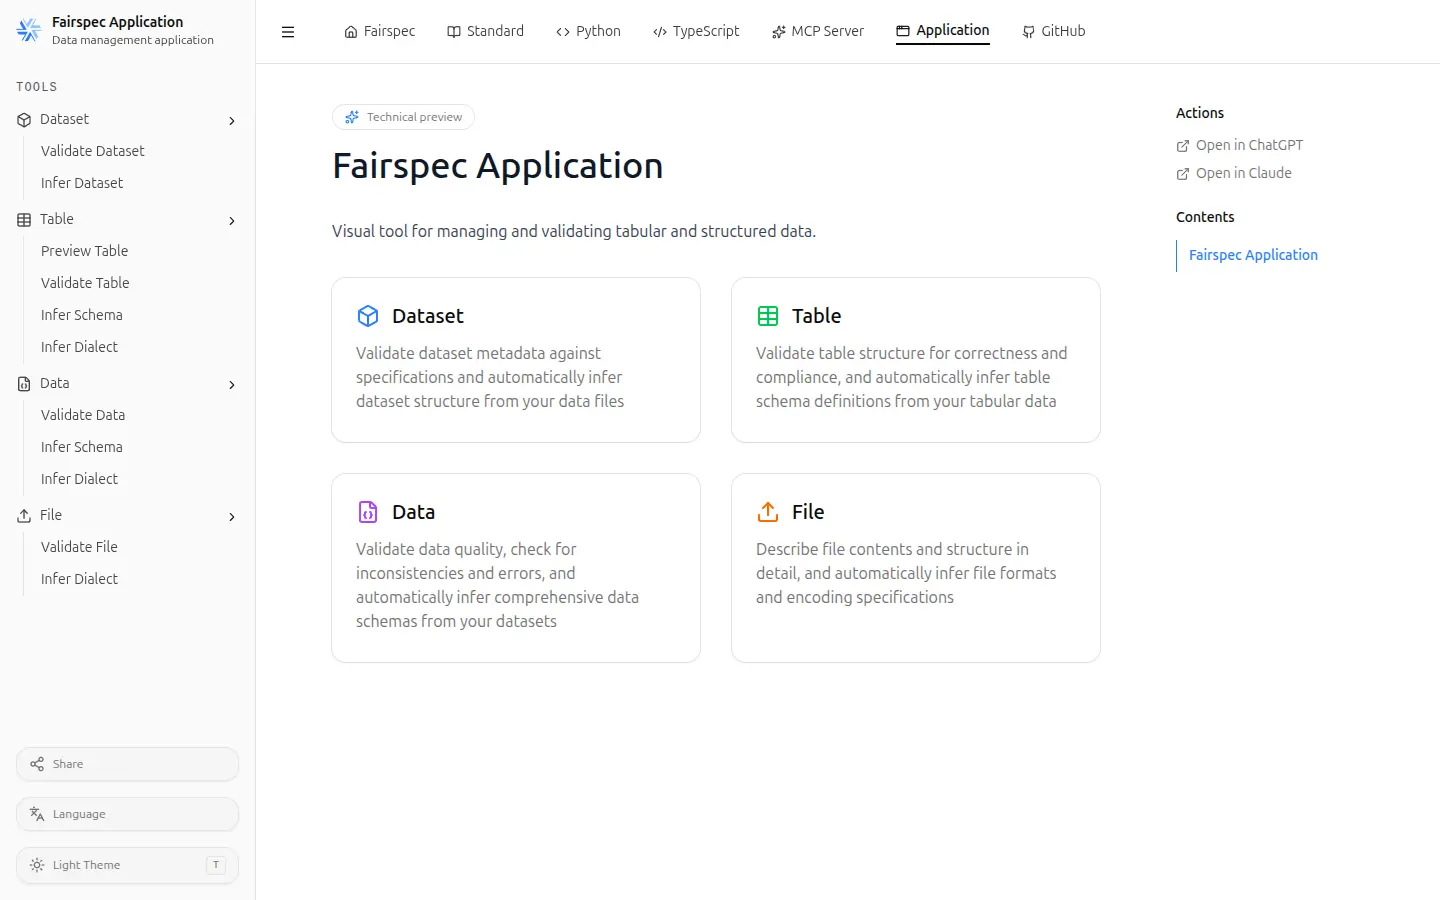Click the orange upload icon on File card
Viewport: 1440px width, 900px height.
pos(768,512)
